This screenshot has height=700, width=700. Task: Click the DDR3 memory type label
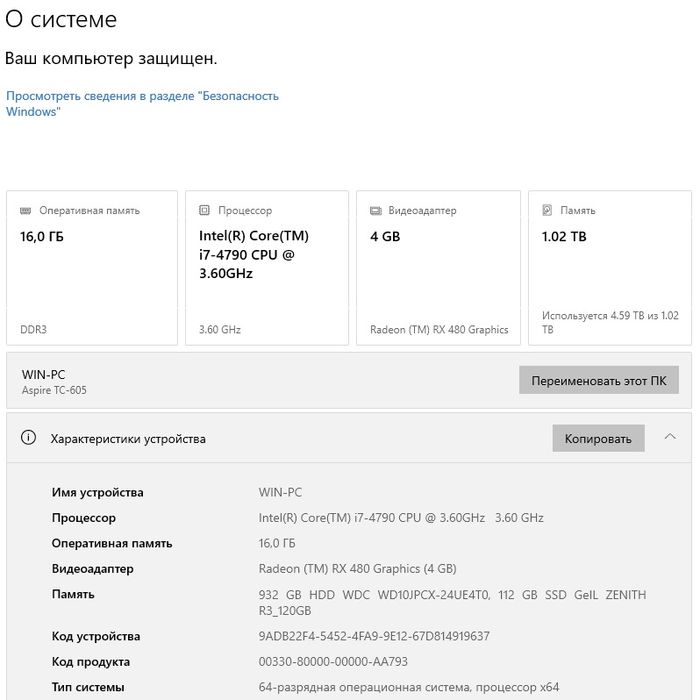point(33,329)
